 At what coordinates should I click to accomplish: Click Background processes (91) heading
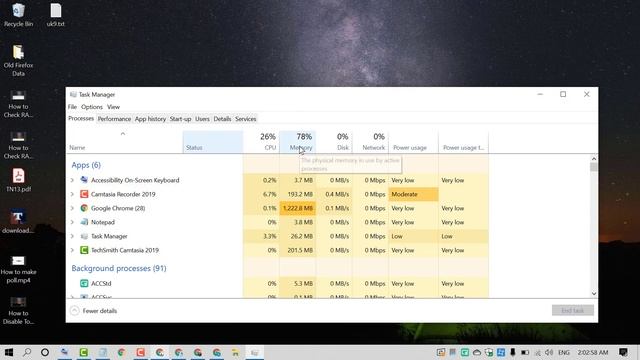[119, 268]
